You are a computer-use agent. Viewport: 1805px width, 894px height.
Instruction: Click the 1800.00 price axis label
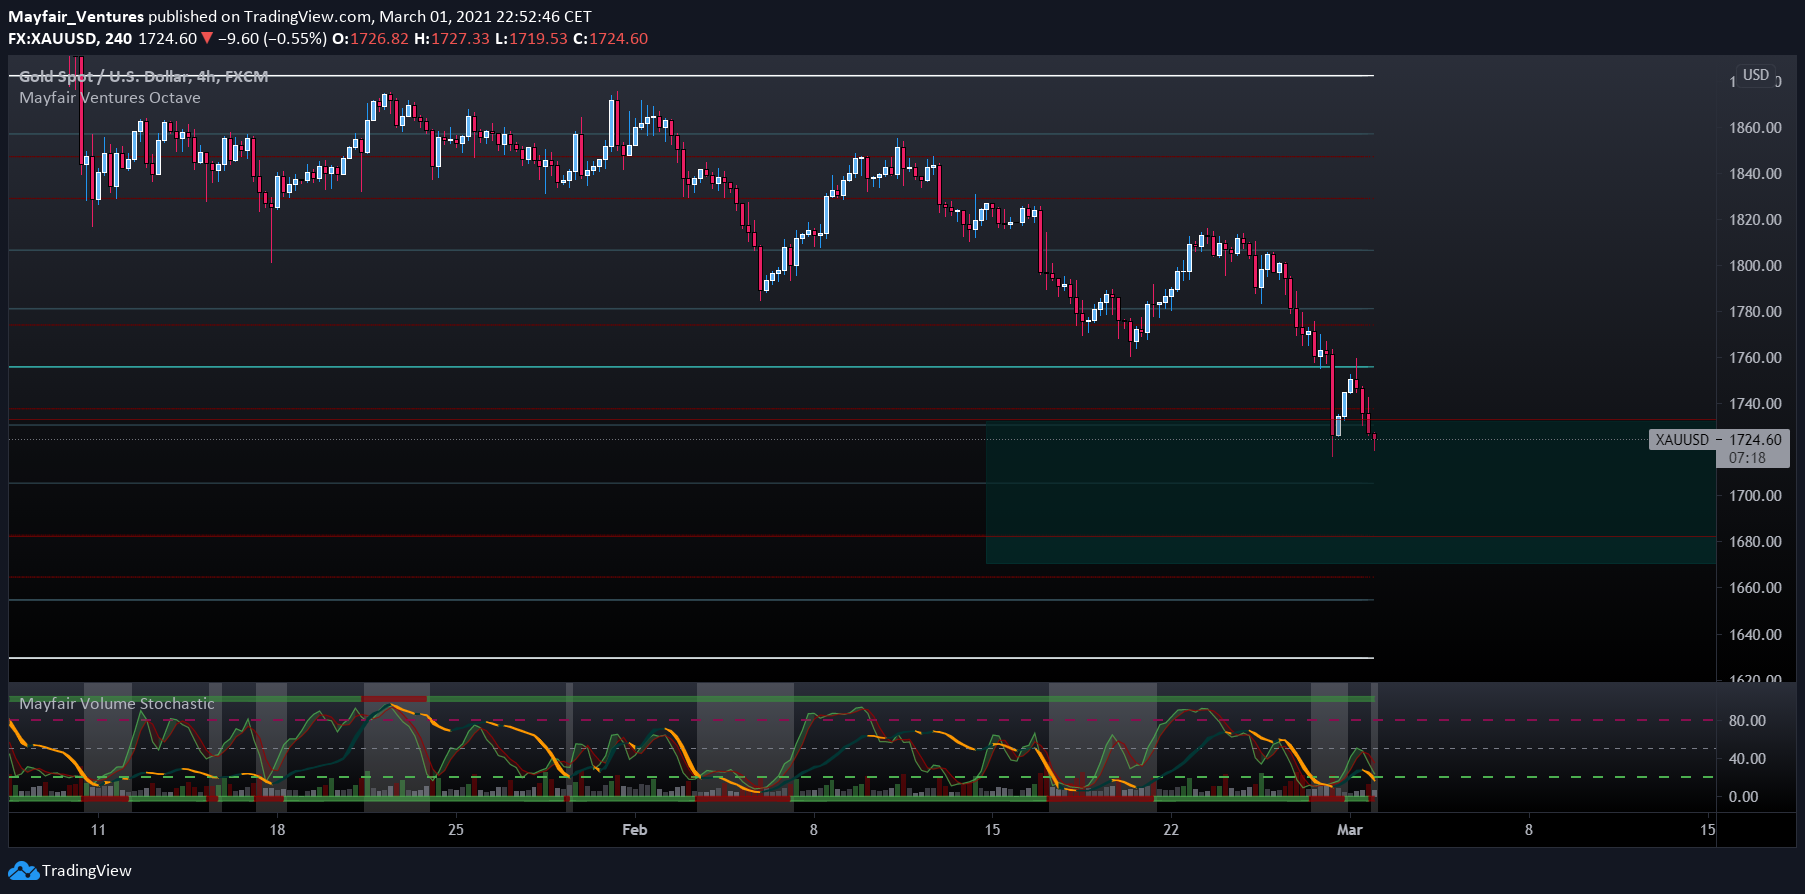coord(1756,266)
